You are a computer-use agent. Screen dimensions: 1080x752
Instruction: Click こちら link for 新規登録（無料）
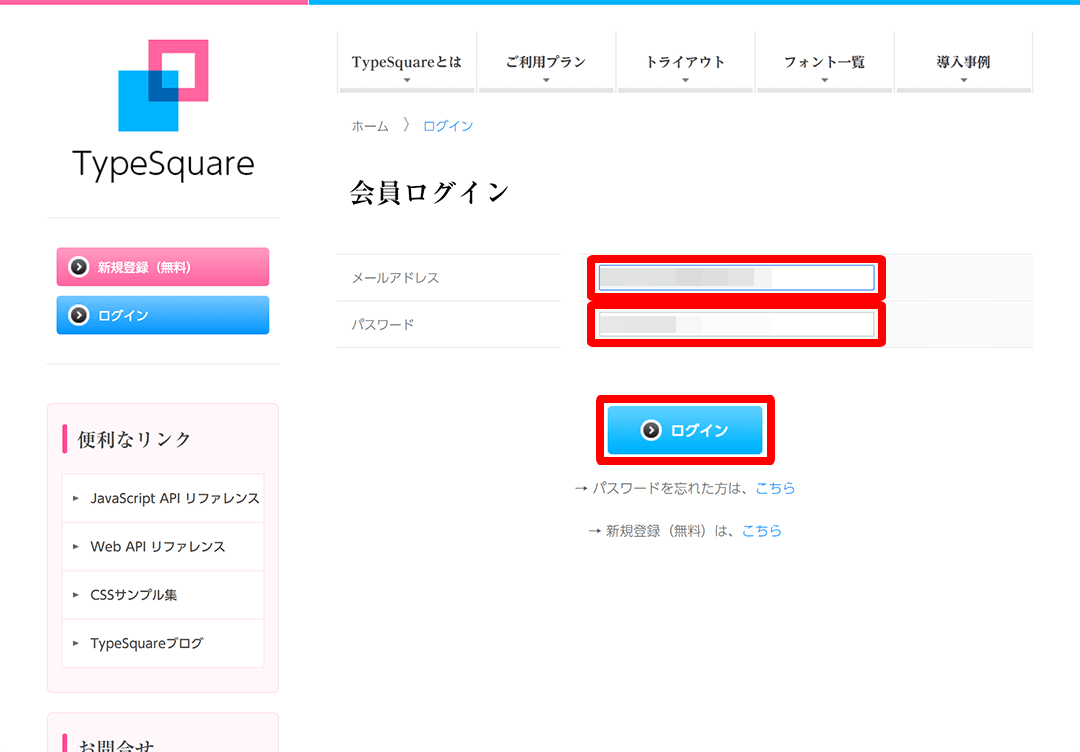point(761,531)
